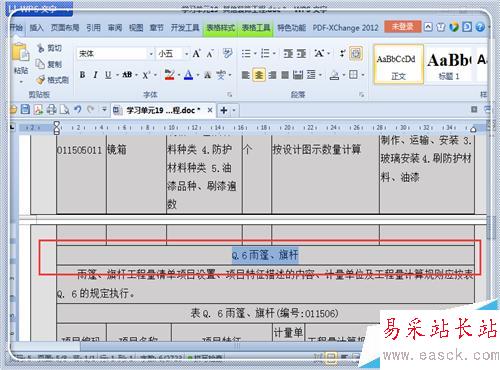Align text left in paragraph group
Image resolution: width=500 pixels, height=370 pixels.
coord(245,75)
